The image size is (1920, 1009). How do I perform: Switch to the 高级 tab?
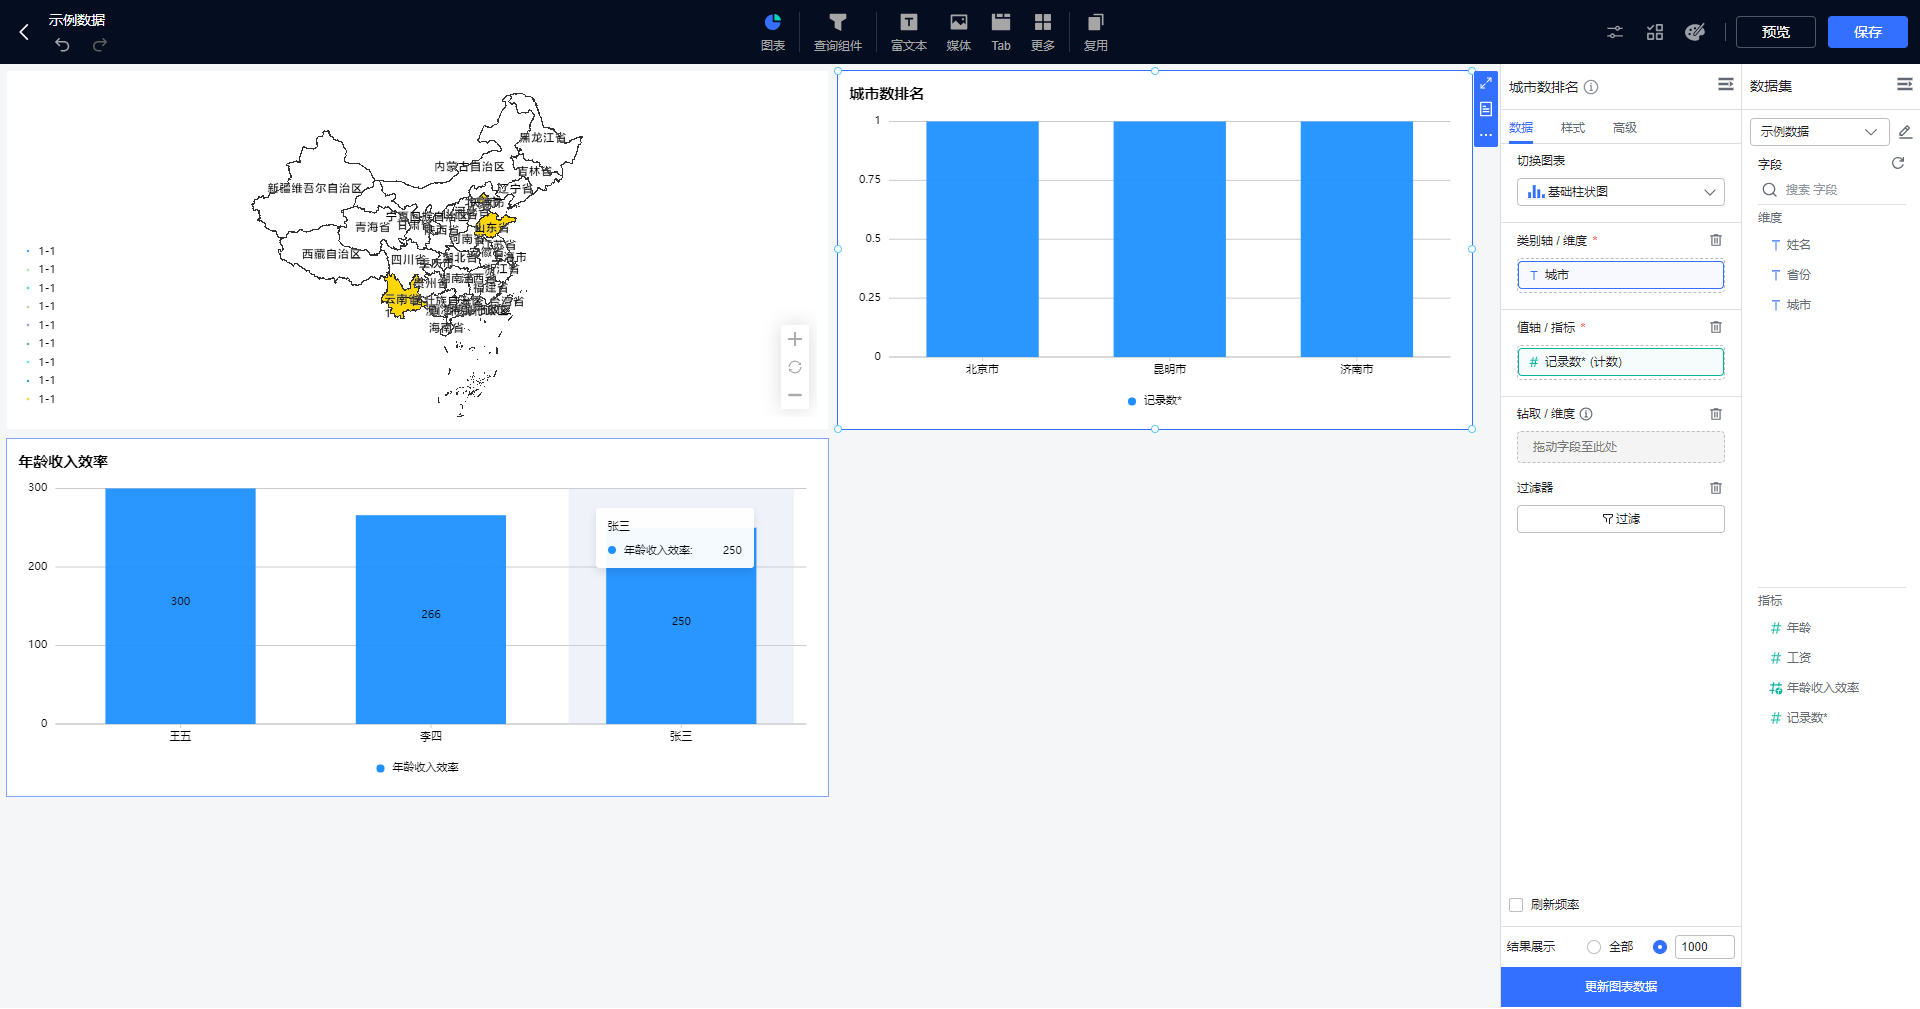[1624, 128]
